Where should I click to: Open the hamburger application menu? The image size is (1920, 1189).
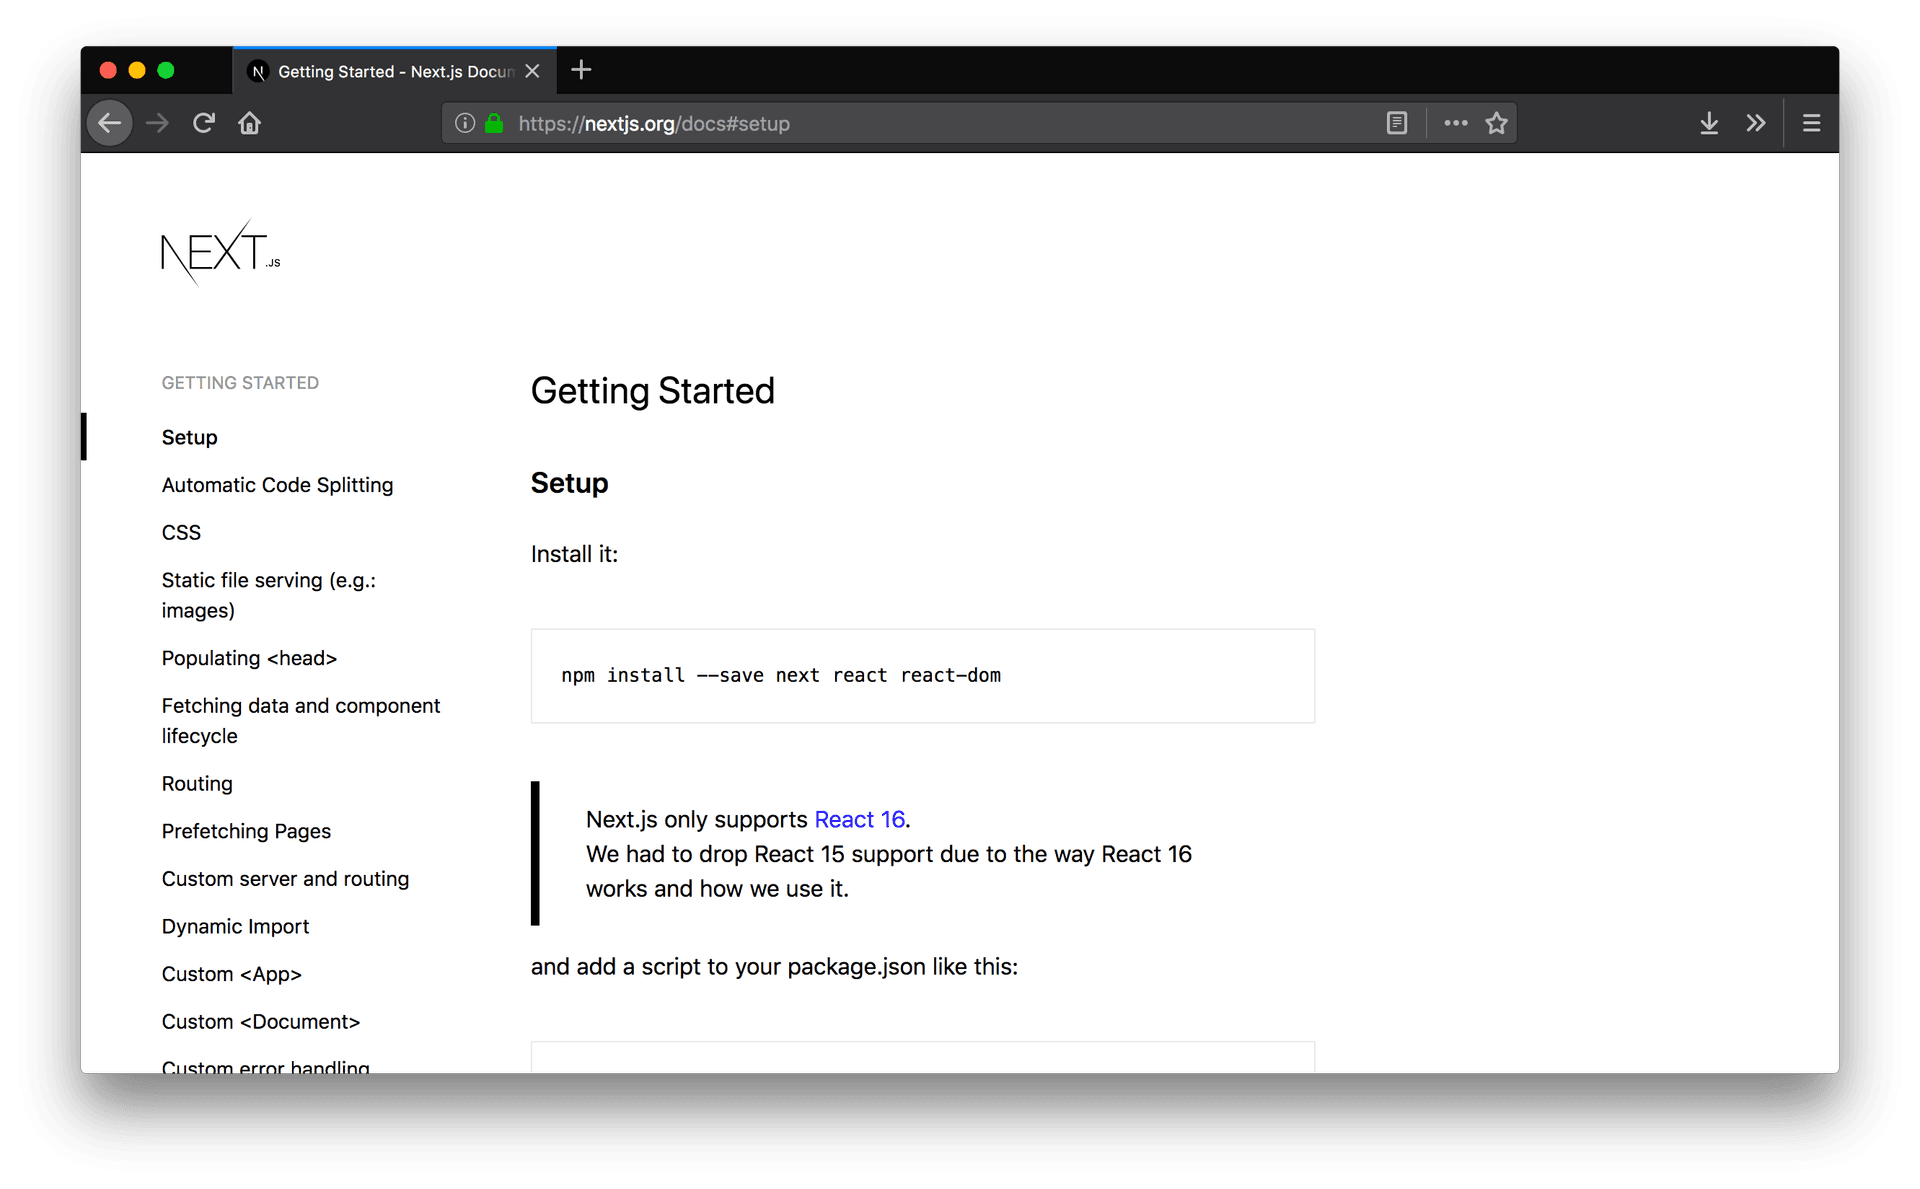tap(1810, 122)
